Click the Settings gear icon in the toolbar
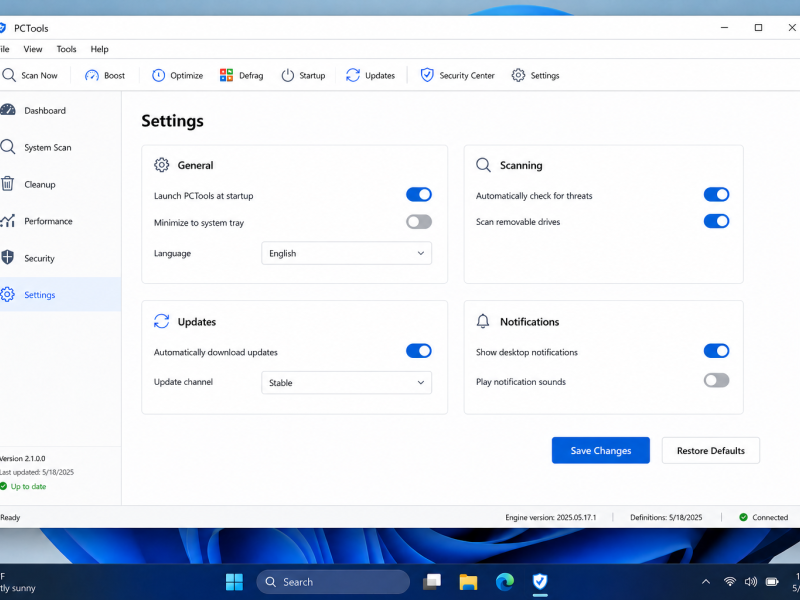The height and width of the screenshot is (600, 800). (x=518, y=76)
